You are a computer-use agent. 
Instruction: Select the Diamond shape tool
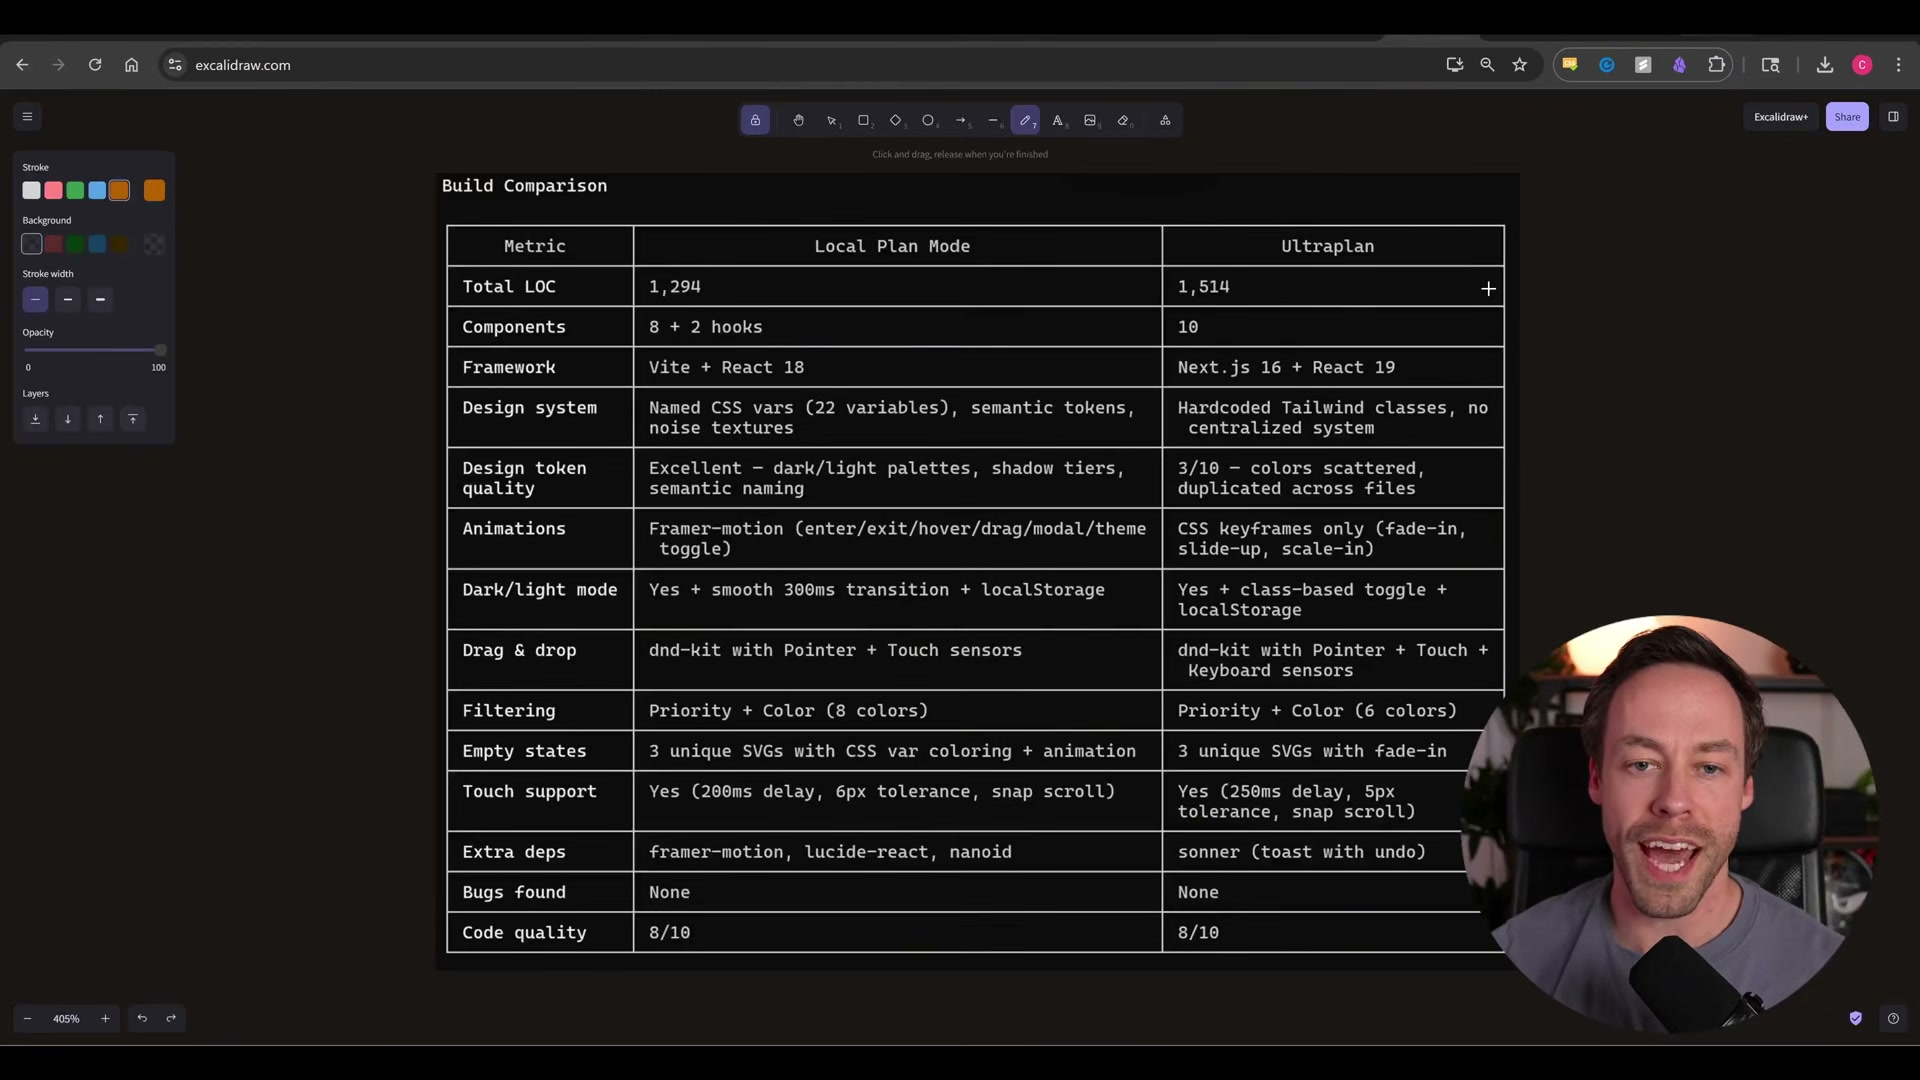point(896,120)
